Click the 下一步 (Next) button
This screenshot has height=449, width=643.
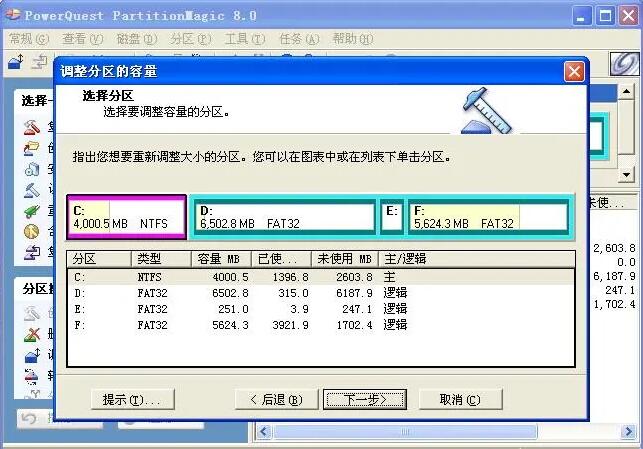[364, 399]
